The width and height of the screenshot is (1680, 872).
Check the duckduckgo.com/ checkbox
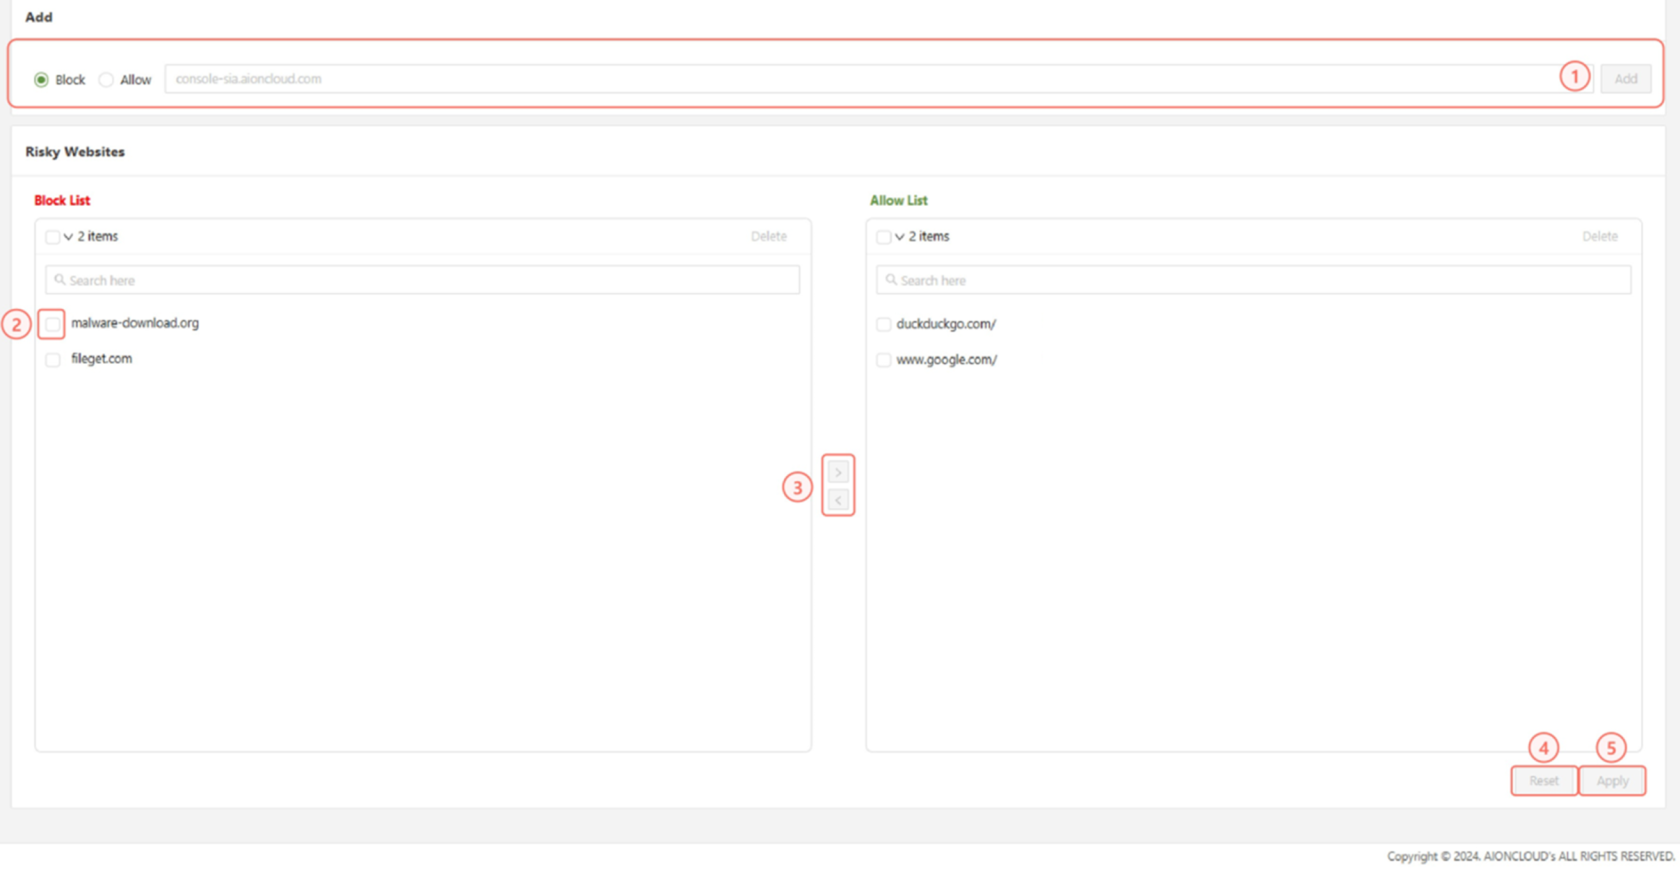(883, 324)
